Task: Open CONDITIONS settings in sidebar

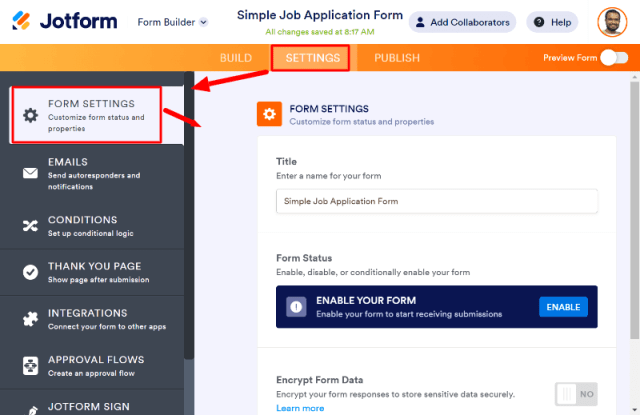Action: tap(92, 226)
